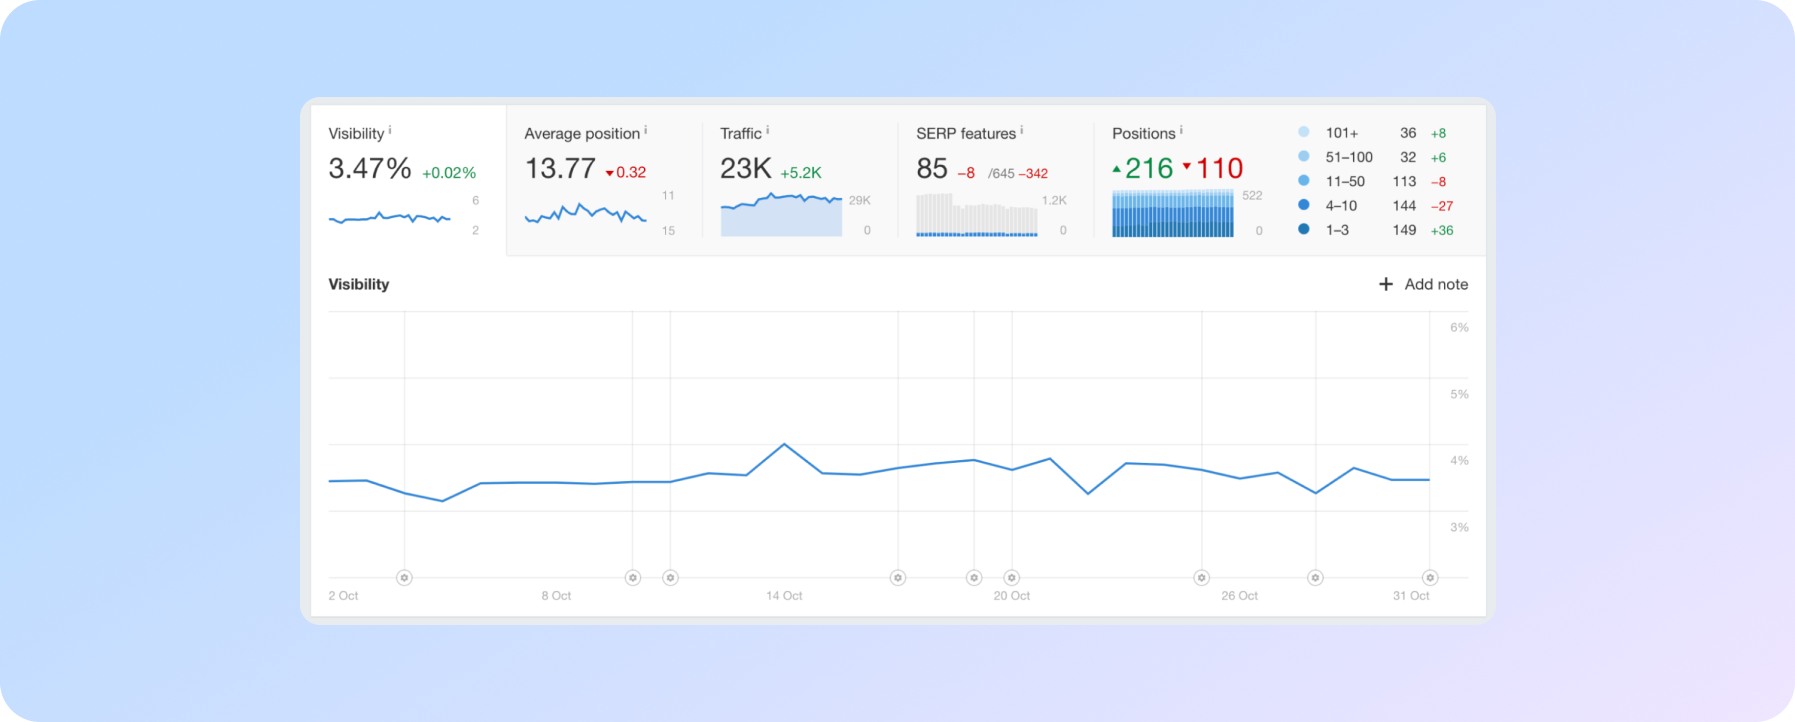The width and height of the screenshot is (1795, 722).
Task: Click the 13.77 average position value
Action: coord(560,169)
